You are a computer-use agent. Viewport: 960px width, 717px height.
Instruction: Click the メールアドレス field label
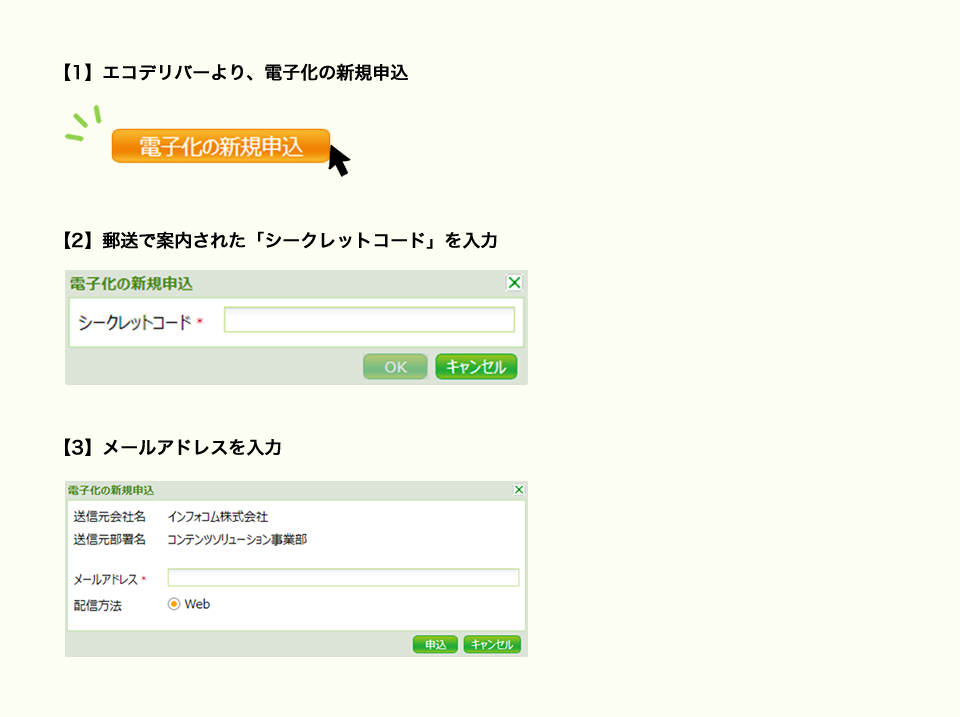[105, 579]
